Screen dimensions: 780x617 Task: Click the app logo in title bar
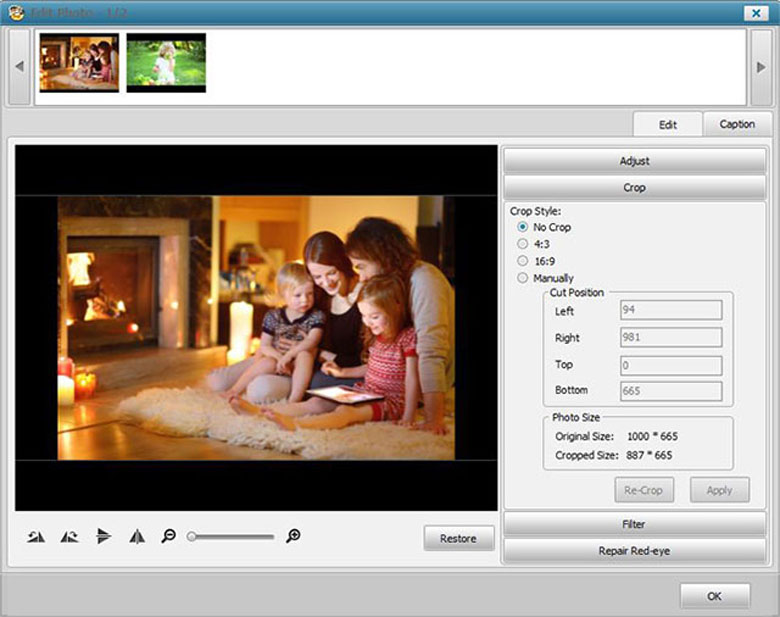[x=15, y=12]
